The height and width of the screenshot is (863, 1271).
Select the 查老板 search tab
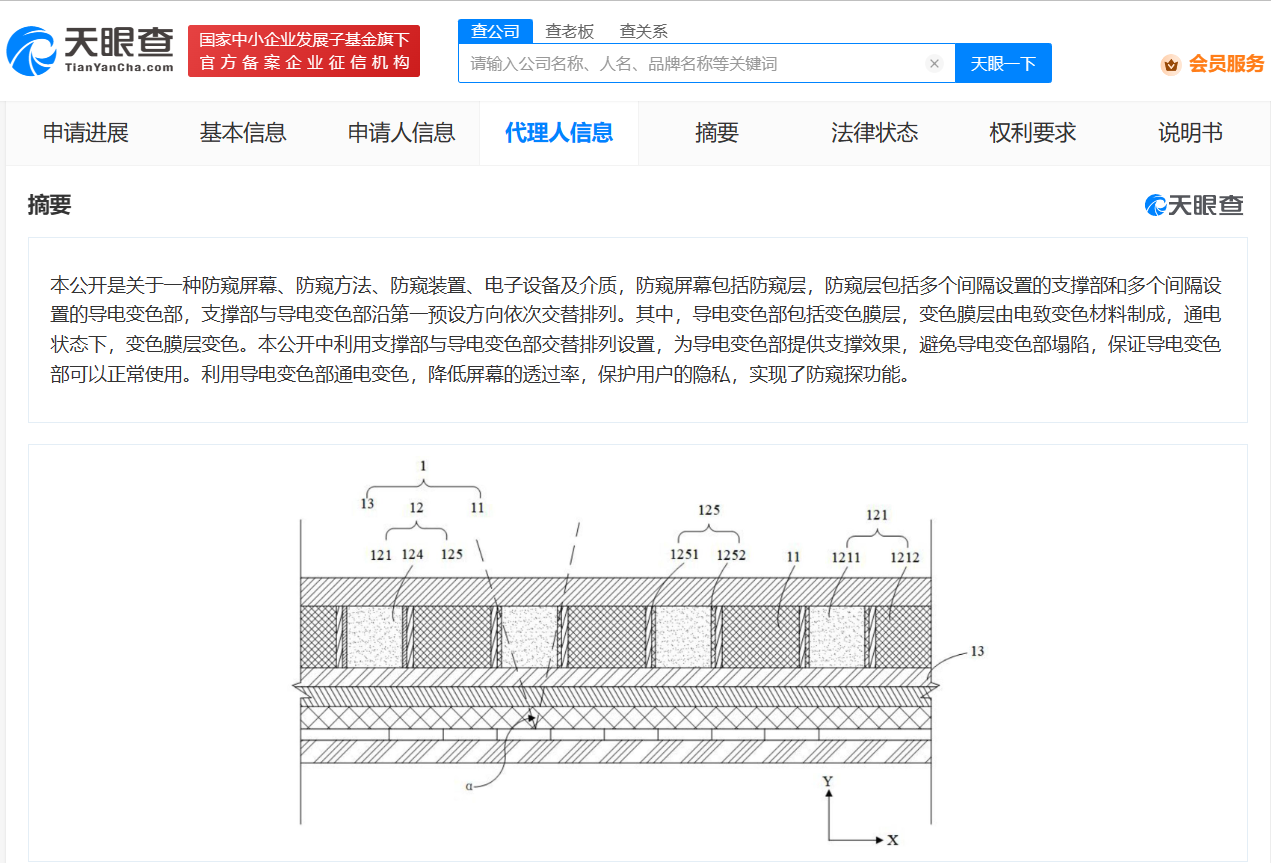[x=569, y=31]
